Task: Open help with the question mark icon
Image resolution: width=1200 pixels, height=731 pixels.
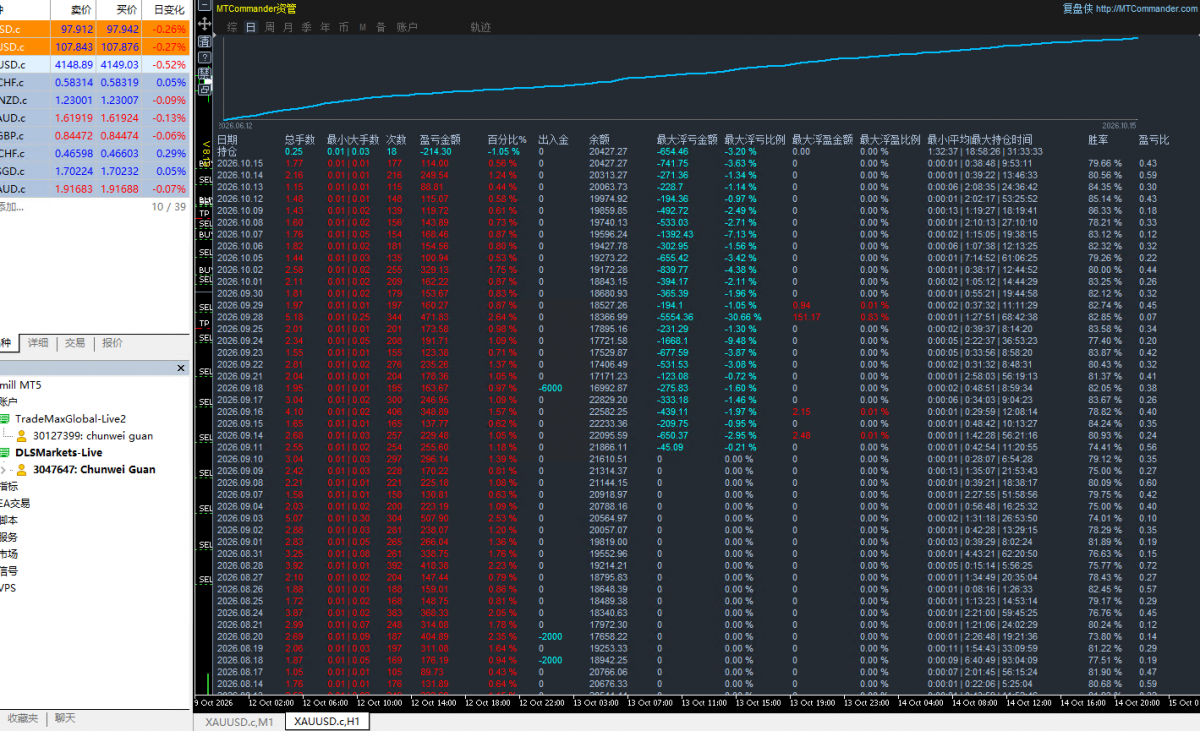Action: pos(204,57)
